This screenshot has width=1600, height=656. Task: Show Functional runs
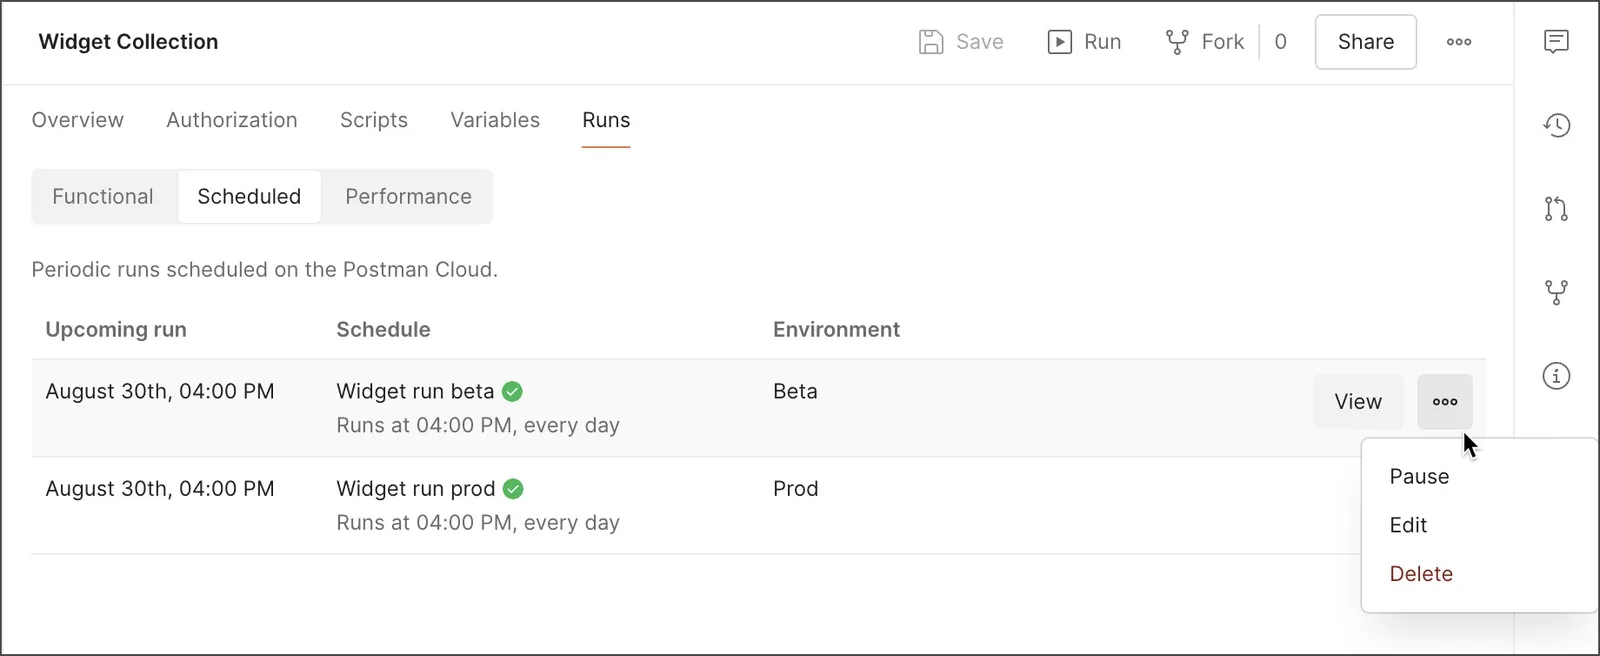pos(103,197)
